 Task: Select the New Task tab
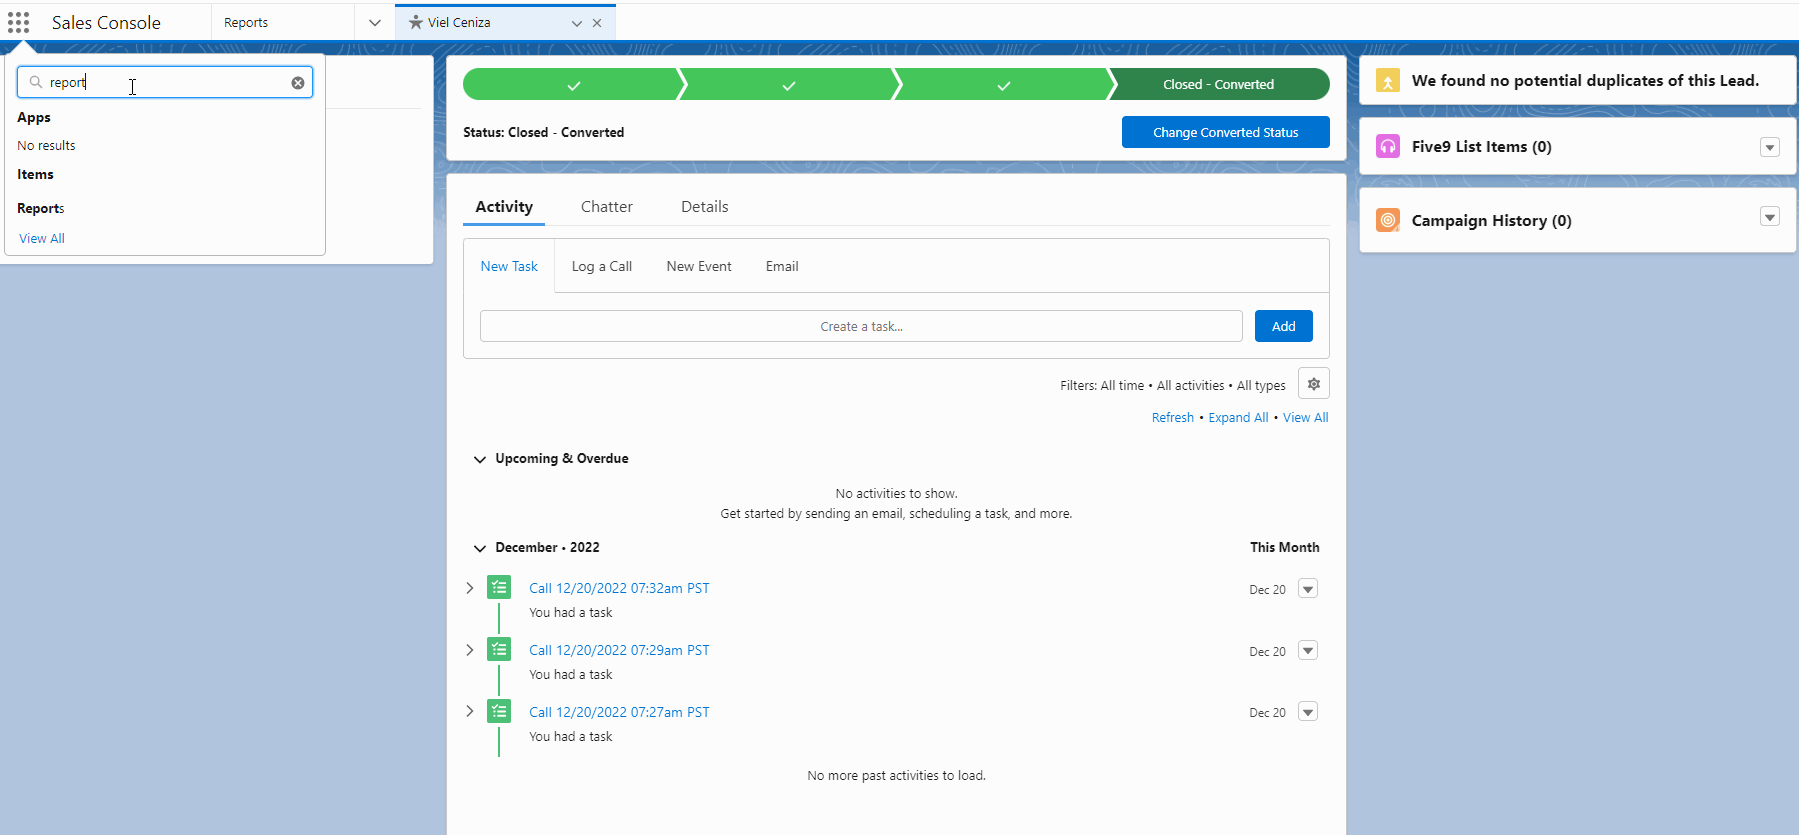point(509,266)
